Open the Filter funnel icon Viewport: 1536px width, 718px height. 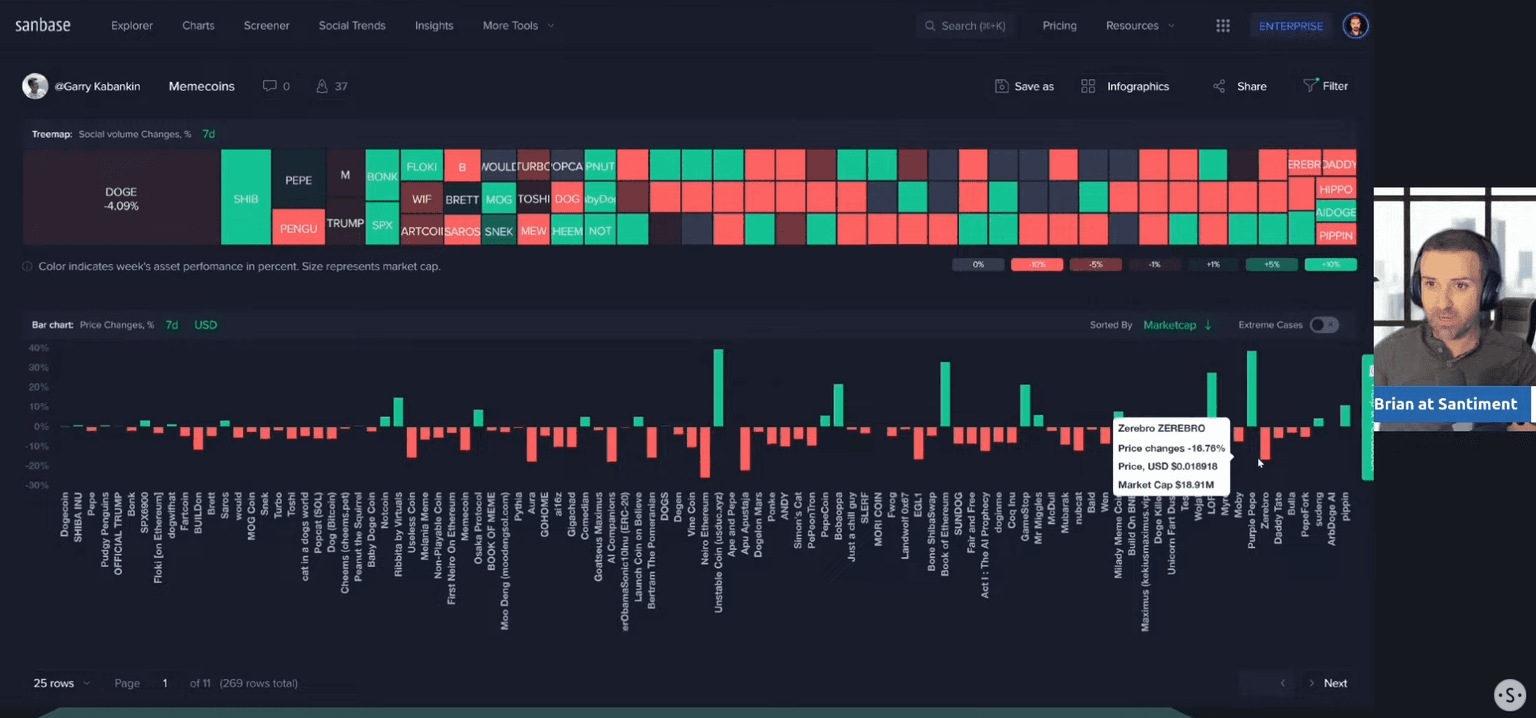coord(1310,86)
